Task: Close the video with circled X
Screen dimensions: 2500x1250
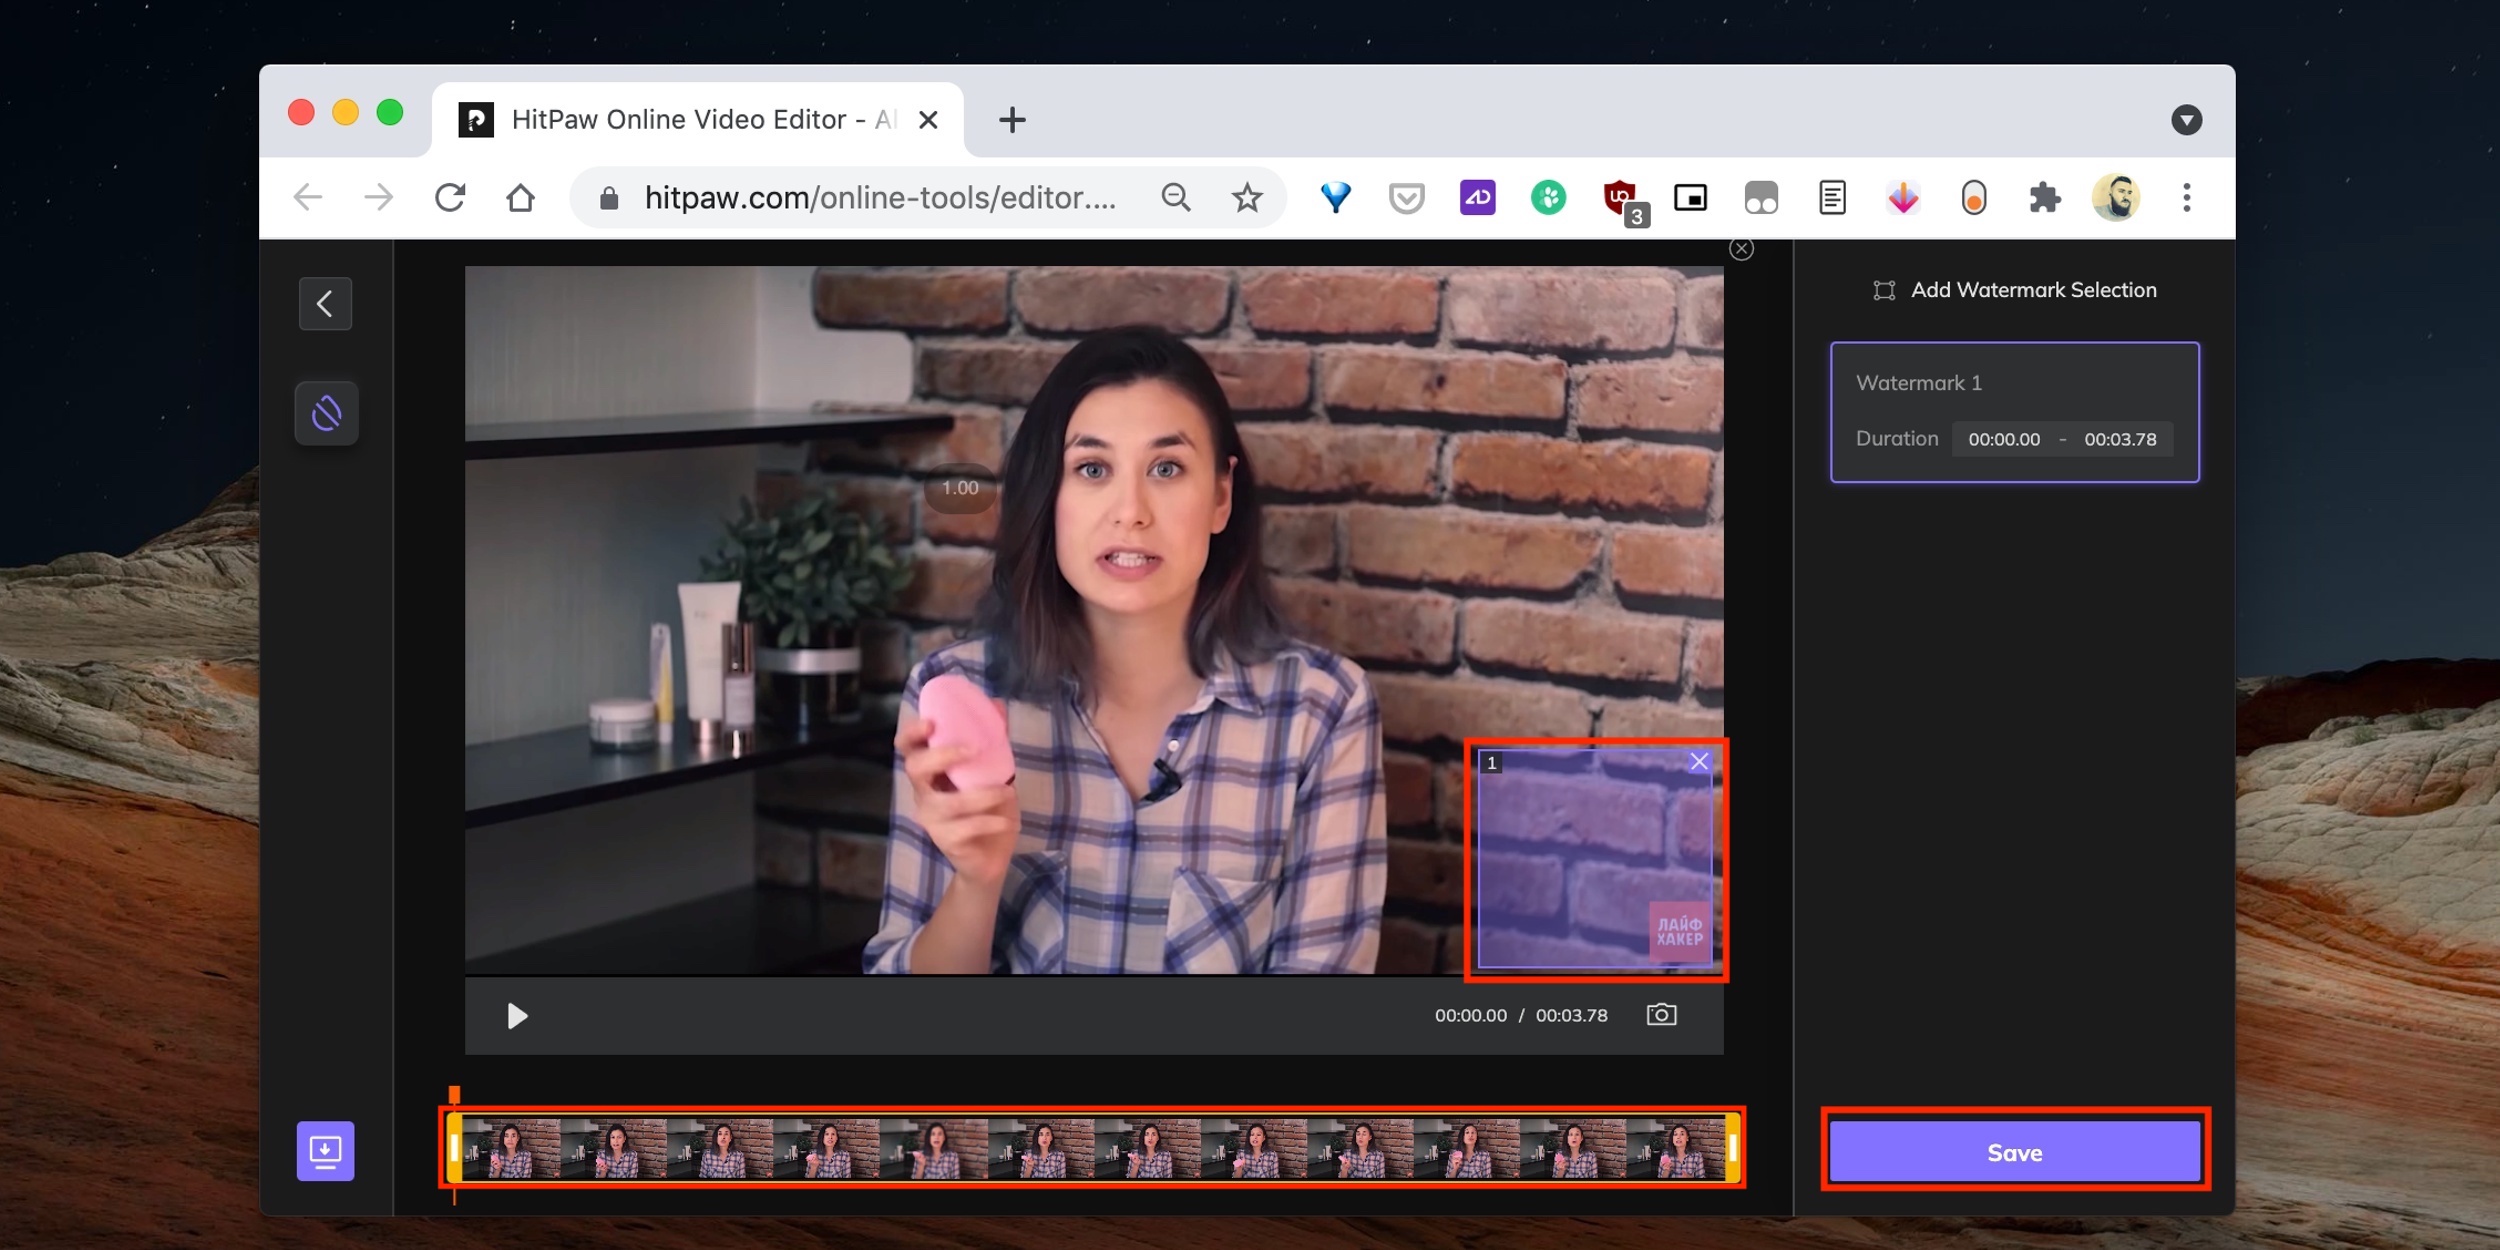Action: [1741, 249]
